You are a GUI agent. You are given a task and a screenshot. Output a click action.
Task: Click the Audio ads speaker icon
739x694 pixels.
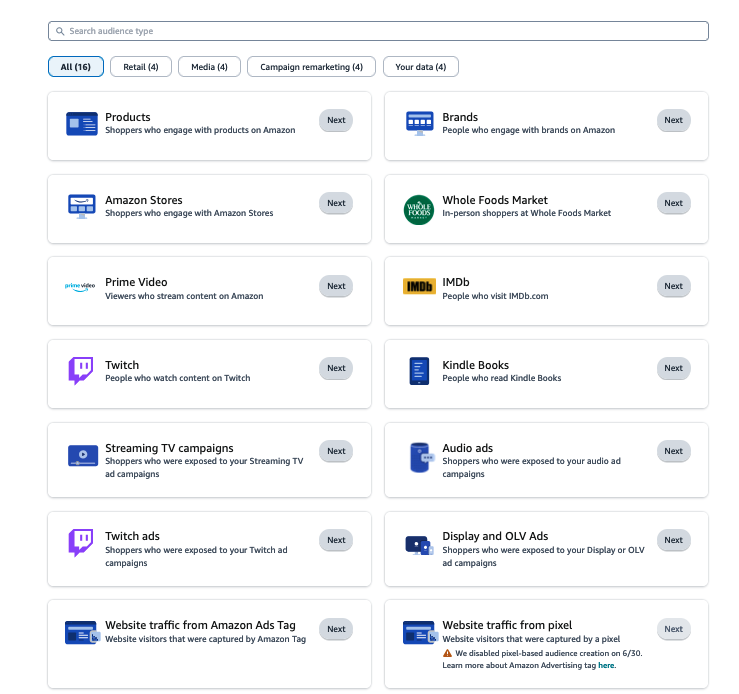coord(419,457)
